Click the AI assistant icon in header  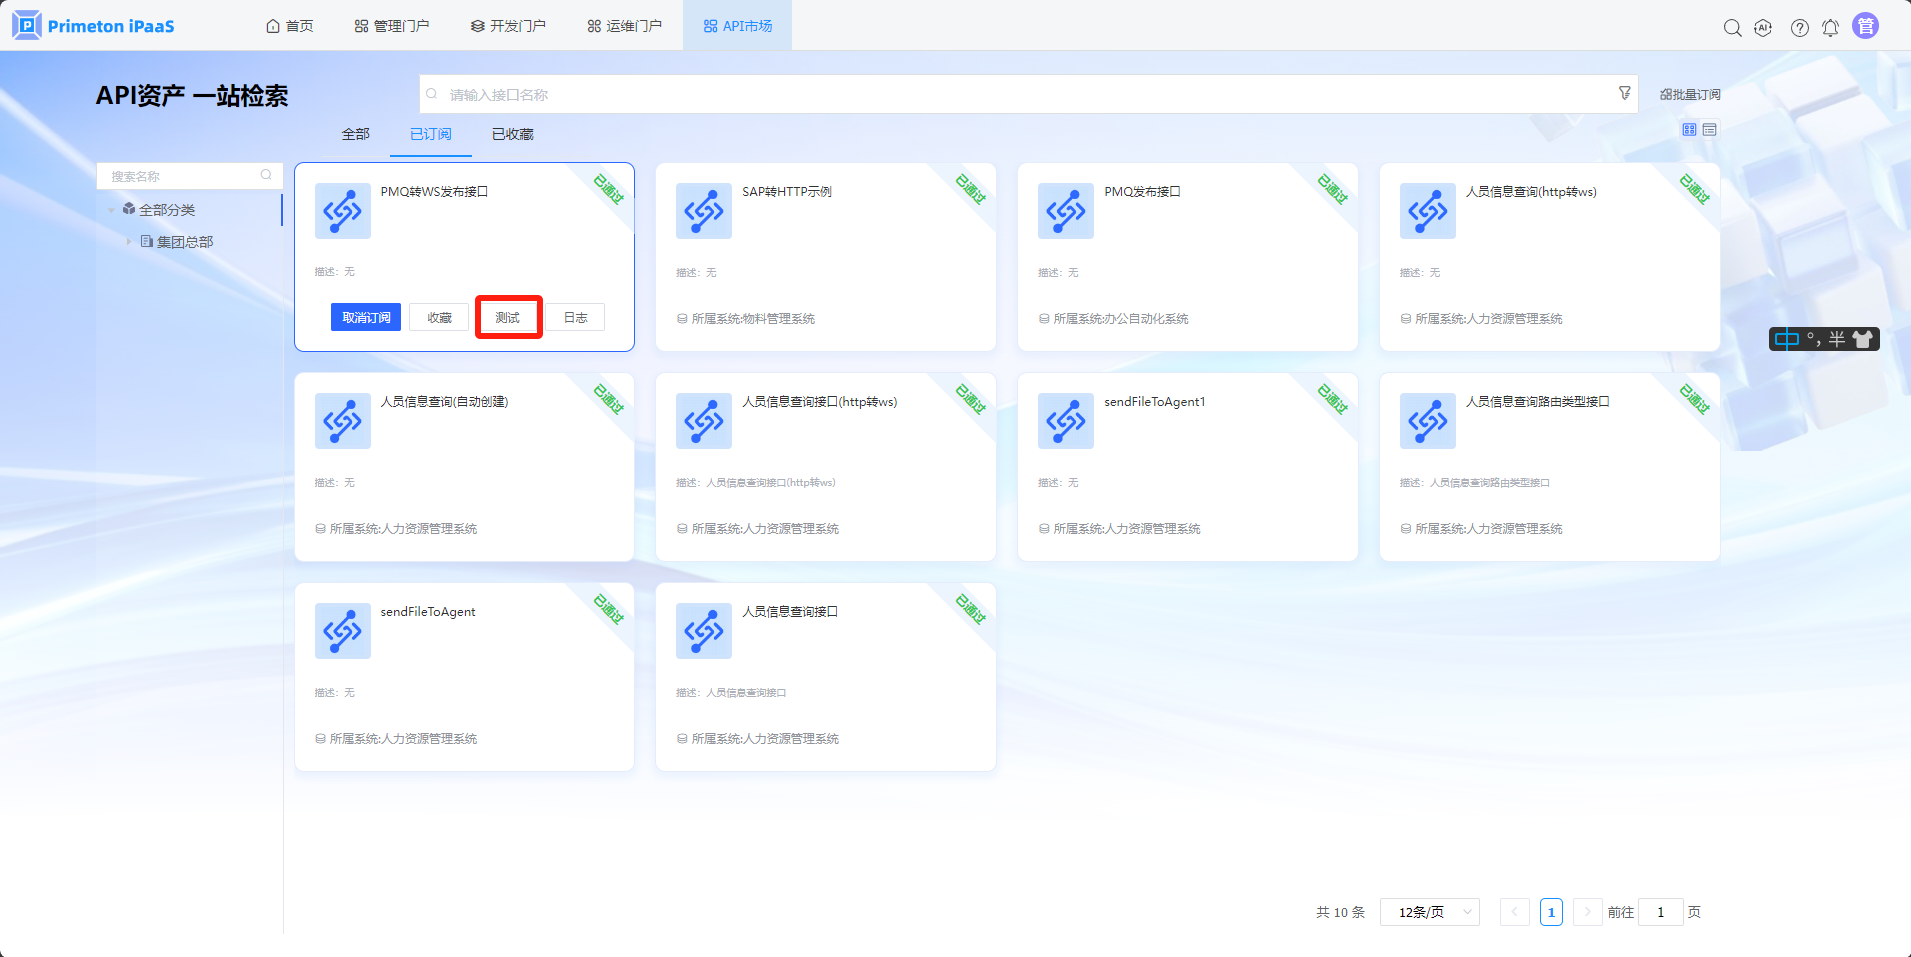(x=1763, y=28)
